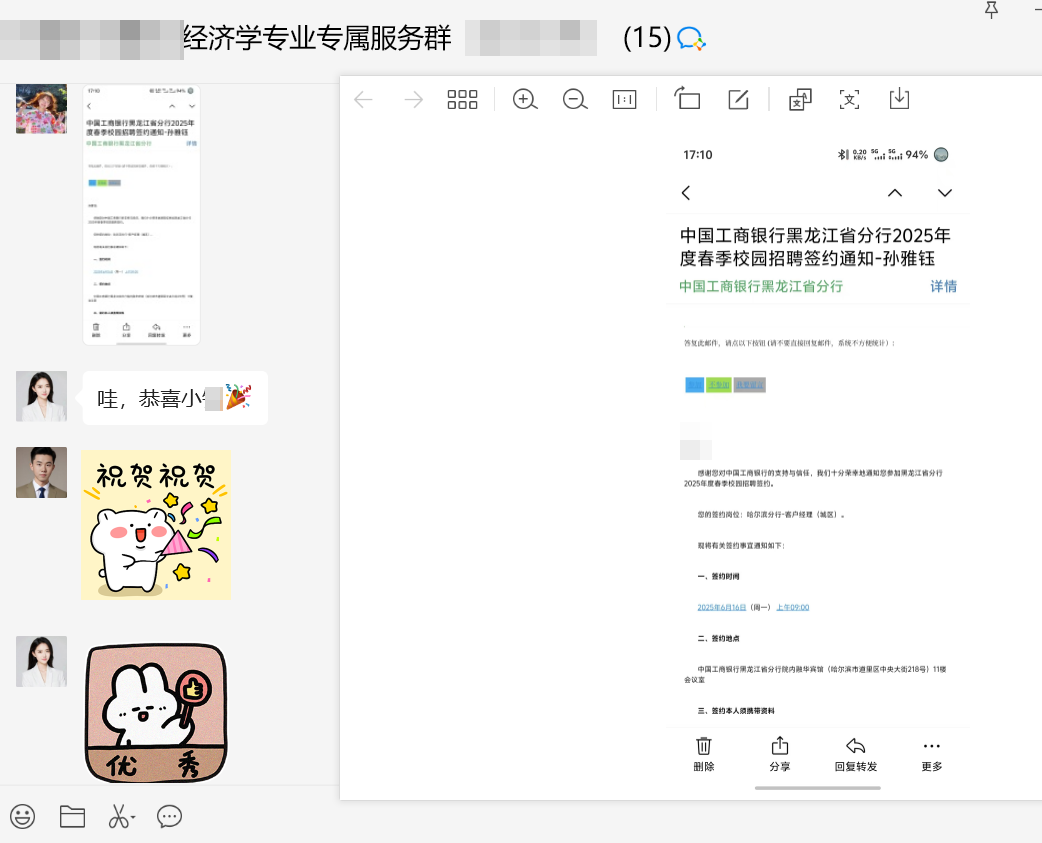Screen dimensions: 1042x843
Task: Click the 祝贺祝贺 bear sticker message
Action: [156, 524]
